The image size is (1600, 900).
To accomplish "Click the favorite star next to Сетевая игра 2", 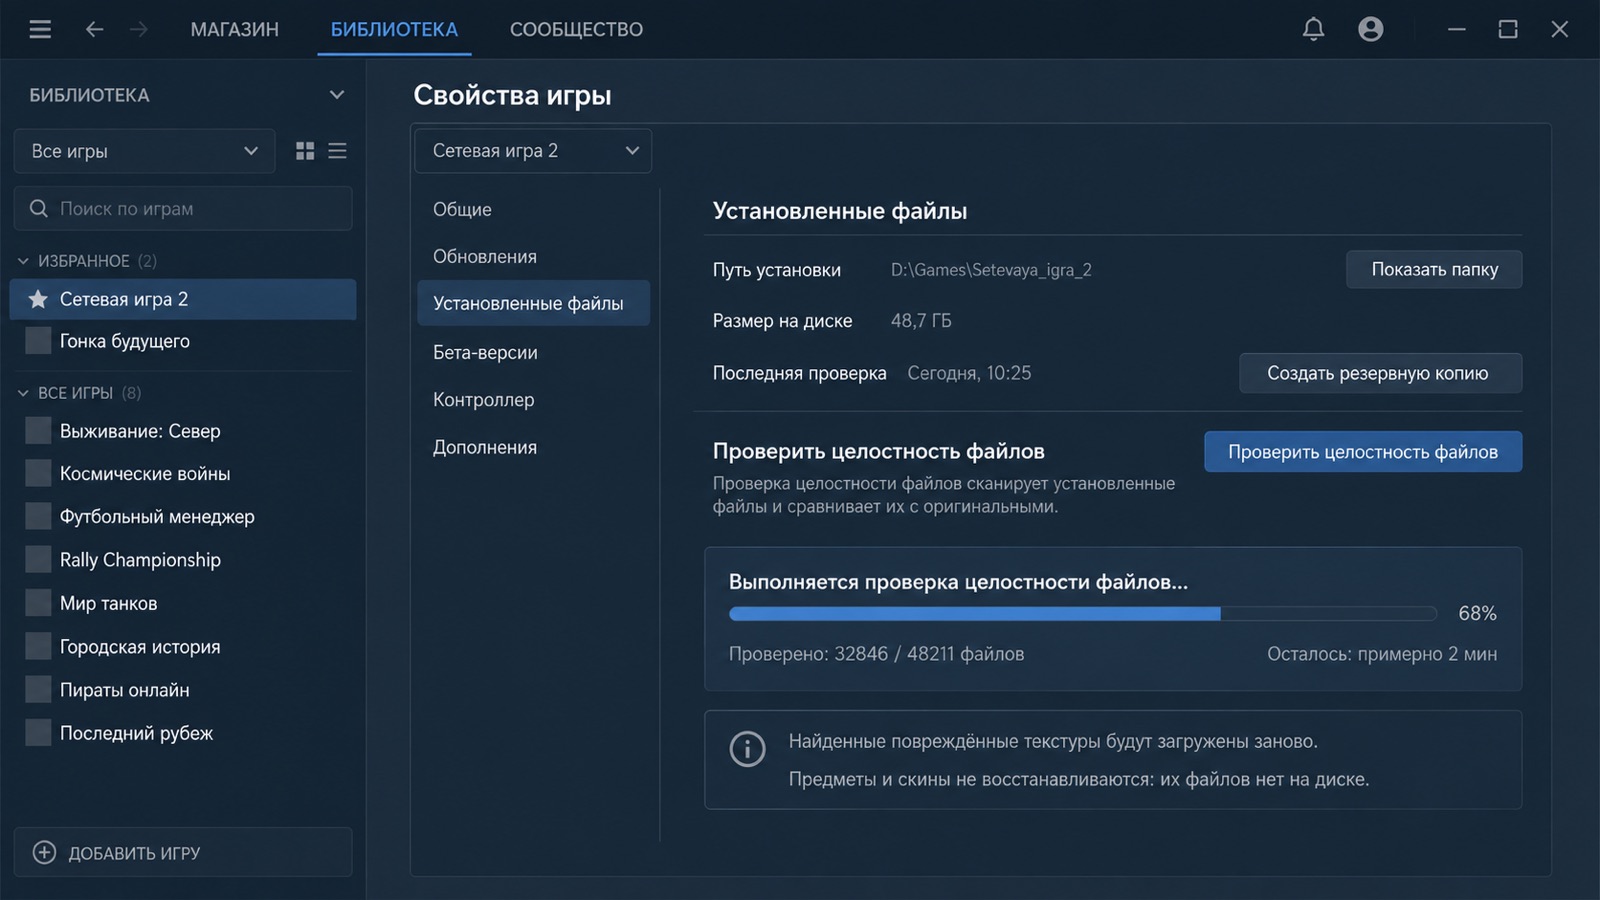I will click(x=38, y=299).
